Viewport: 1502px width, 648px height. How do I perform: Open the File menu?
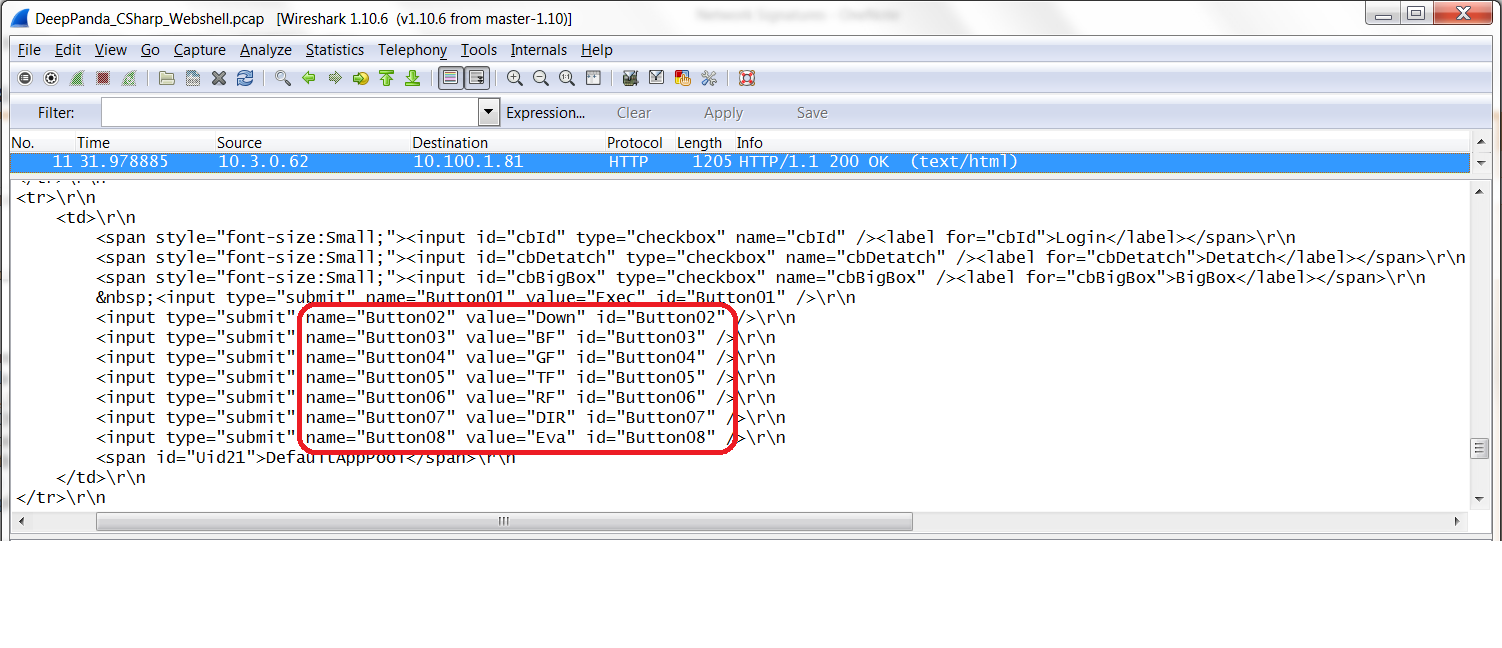[29, 50]
